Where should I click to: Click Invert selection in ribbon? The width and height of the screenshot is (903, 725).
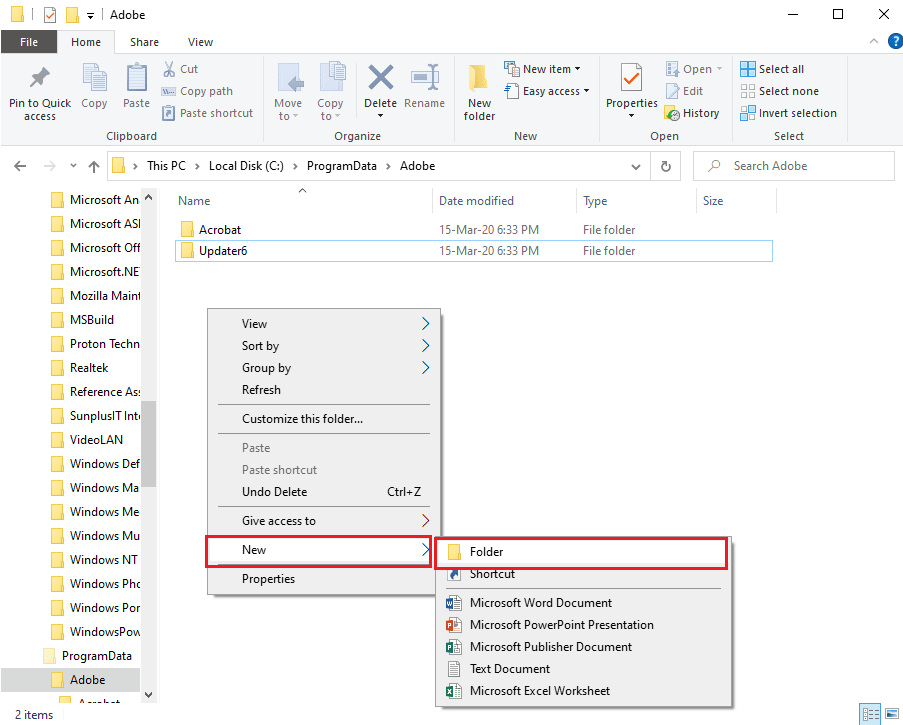788,113
